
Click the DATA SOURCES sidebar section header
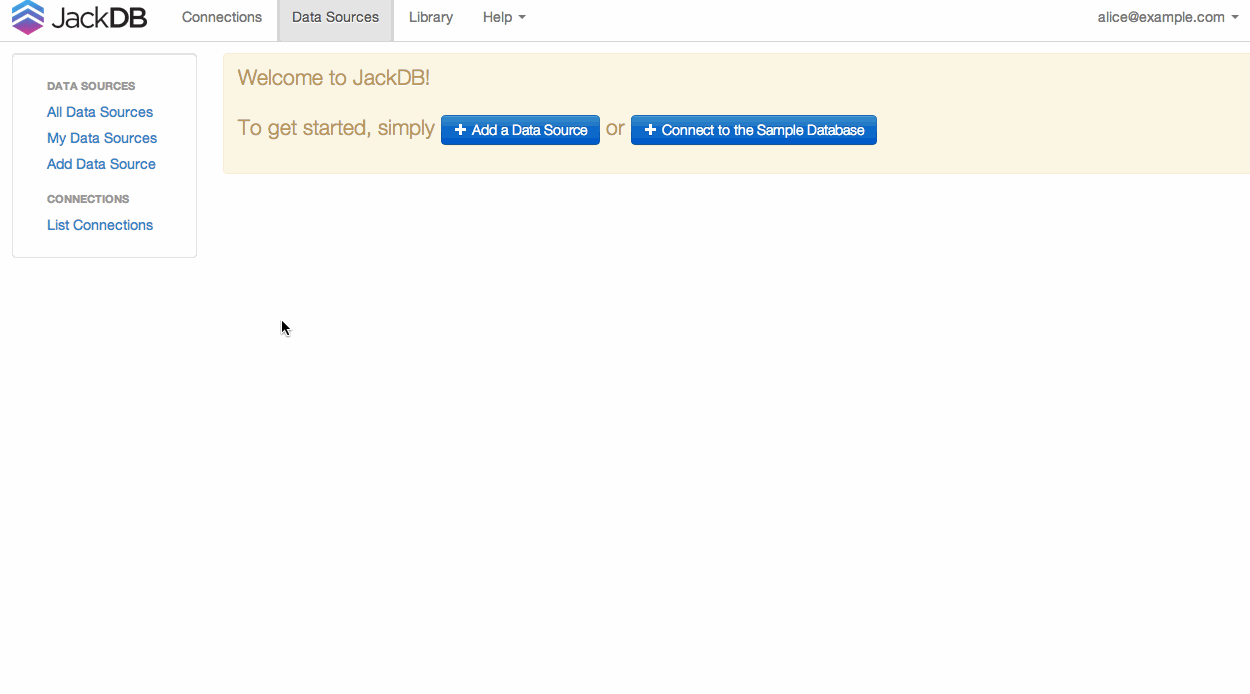pyautogui.click(x=91, y=86)
